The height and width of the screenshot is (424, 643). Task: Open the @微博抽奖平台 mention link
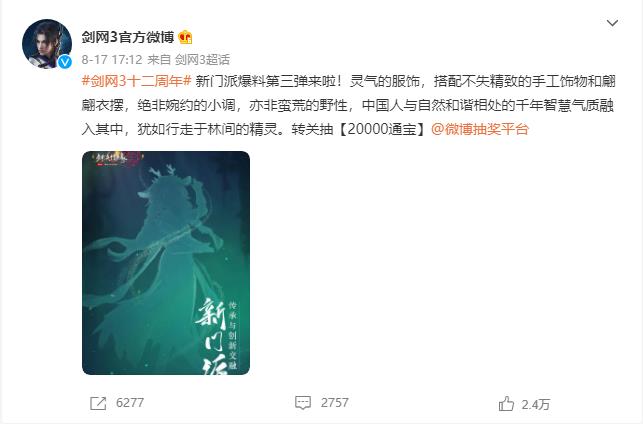tap(480, 129)
